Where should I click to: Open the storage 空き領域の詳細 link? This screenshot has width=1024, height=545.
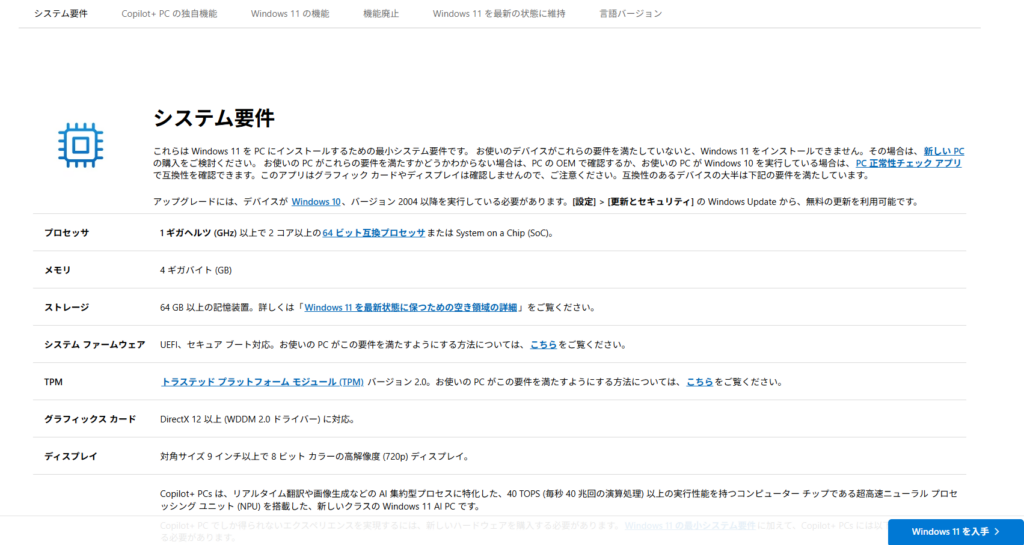pos(412,307)
